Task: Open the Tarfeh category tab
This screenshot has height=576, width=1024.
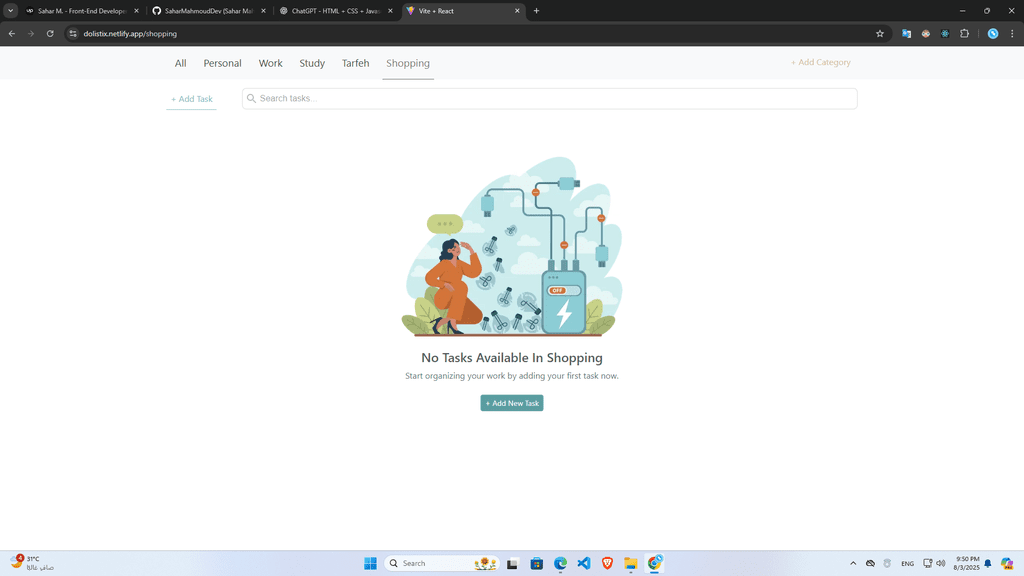Action: point(355,63)
